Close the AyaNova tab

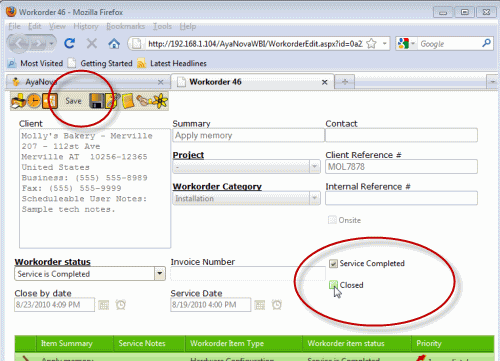coord(160,82)
